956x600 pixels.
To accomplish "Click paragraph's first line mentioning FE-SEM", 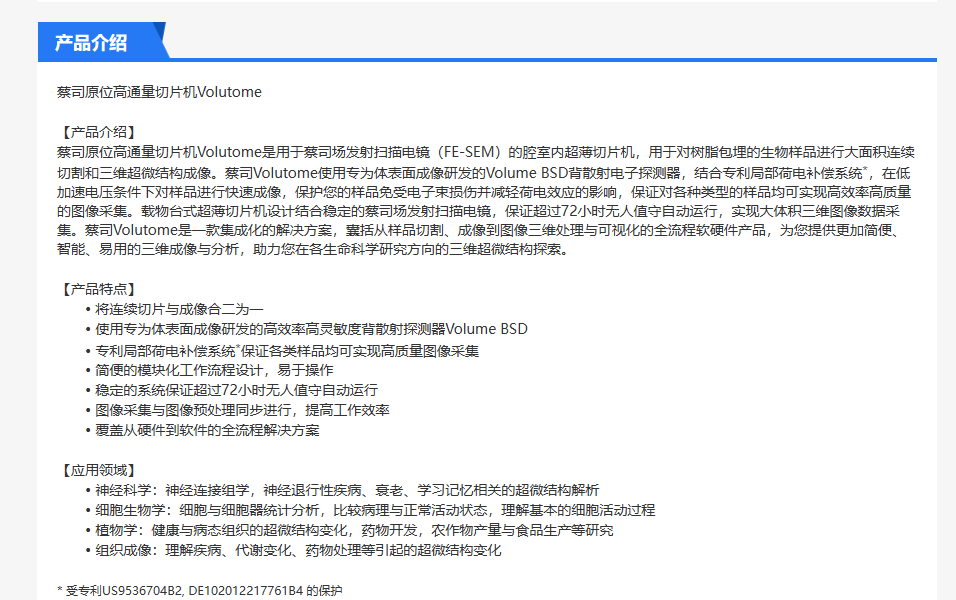I will click(x=486, y=152).
